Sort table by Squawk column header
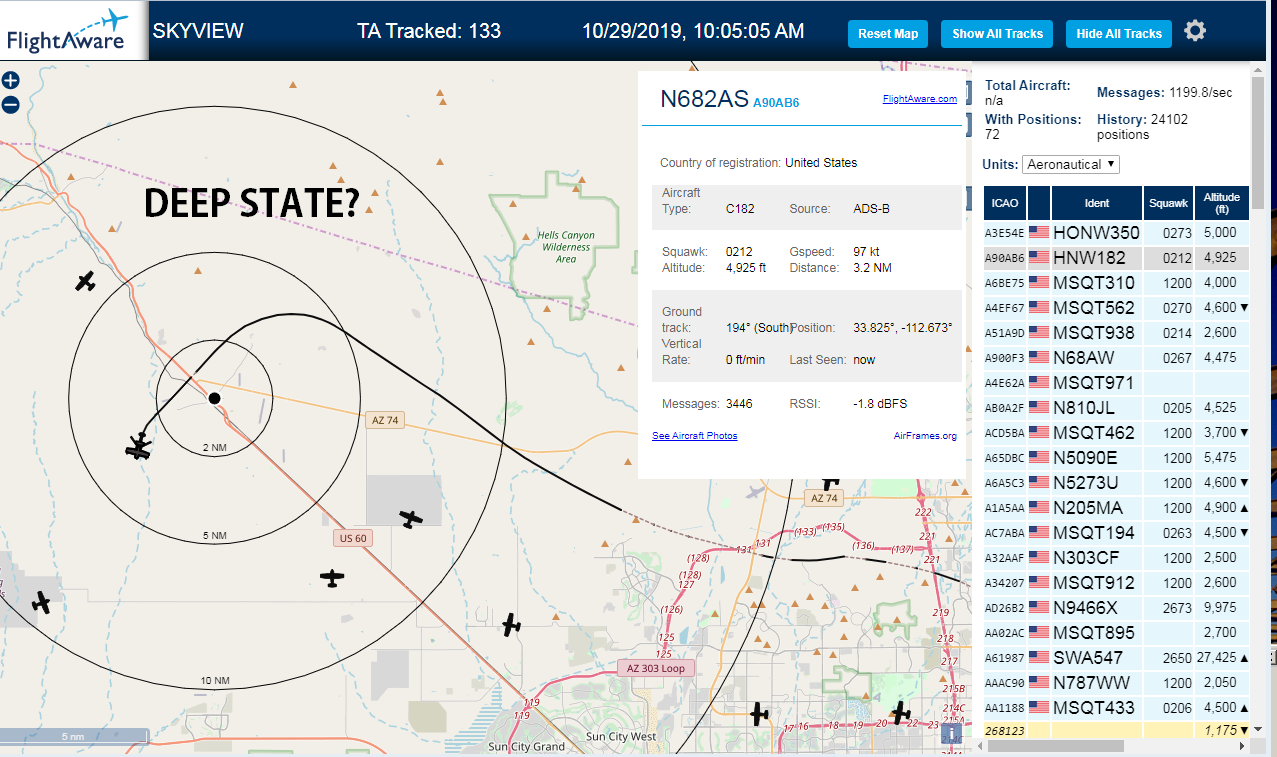Image resolution: width=1277 pixels, height=757 pixels. pos(1168,203)
